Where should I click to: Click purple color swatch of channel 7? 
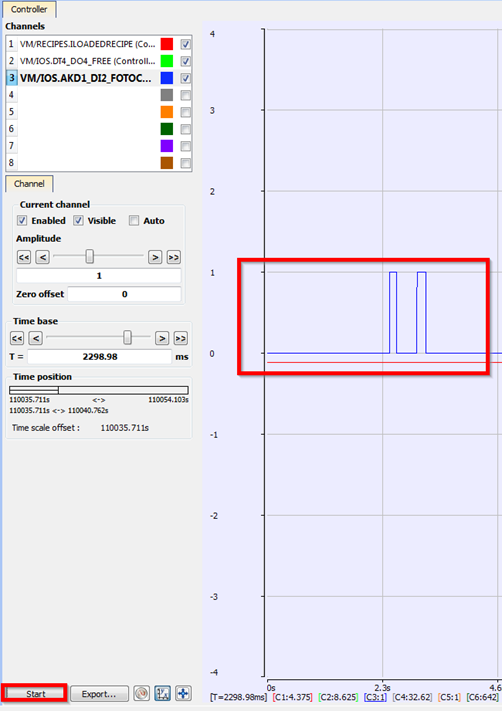pos(167,146)
